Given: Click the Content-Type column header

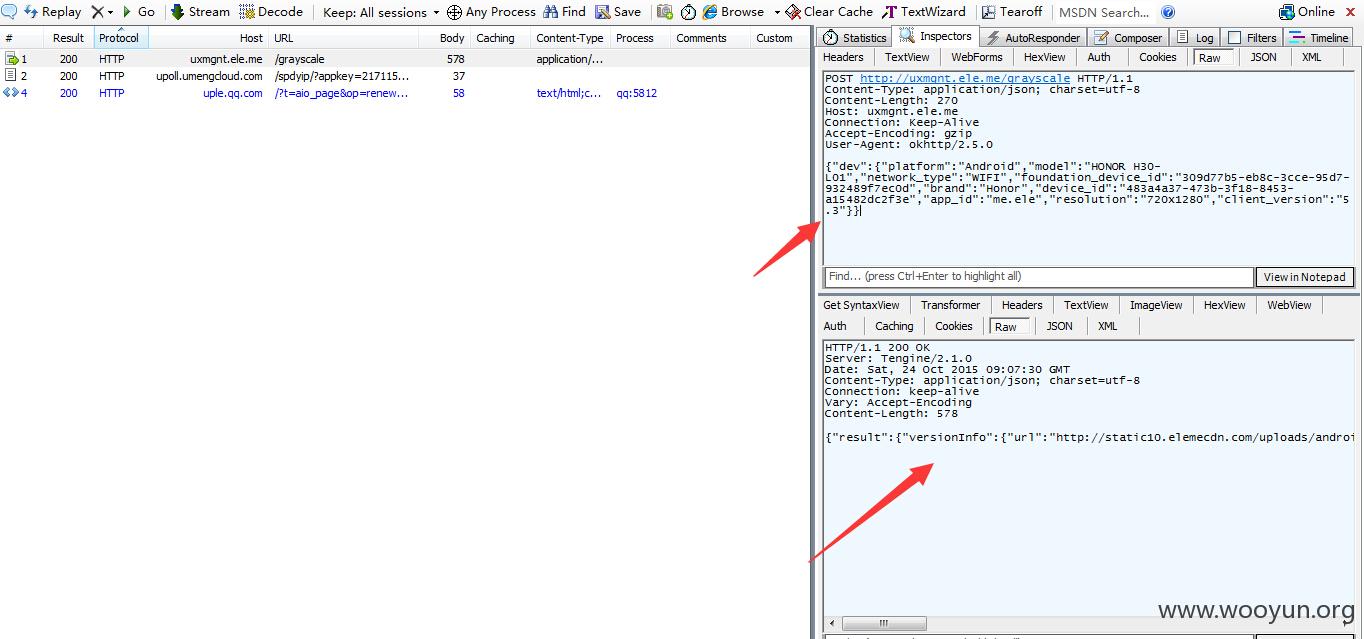Looking at the screenshot, I should click(x=570, y=38).
